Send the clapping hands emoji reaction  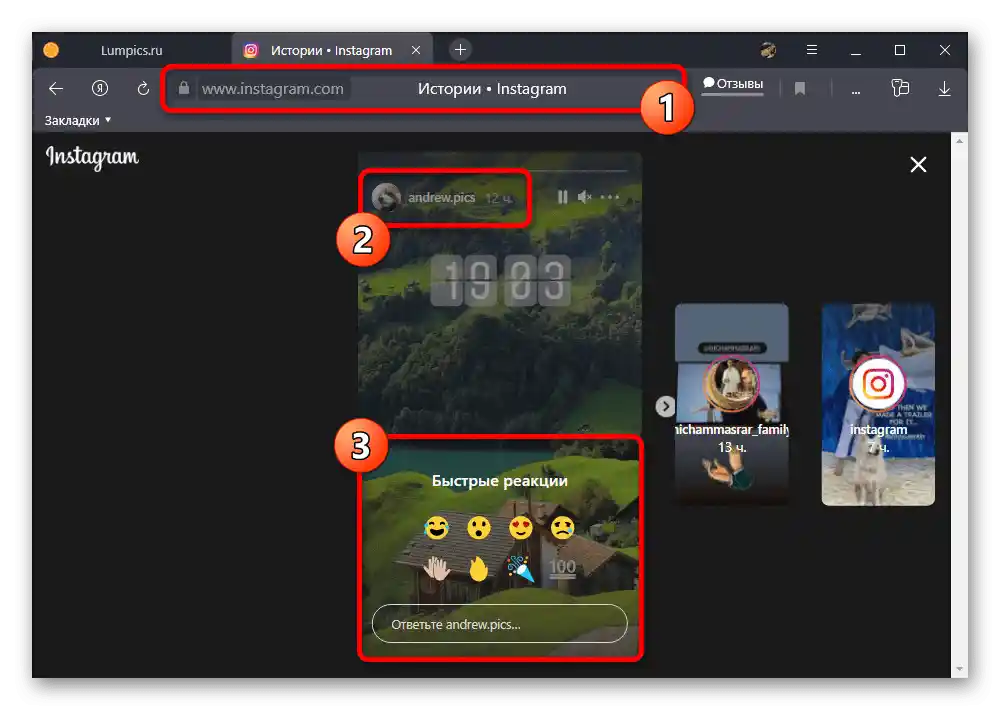(437, 568)
